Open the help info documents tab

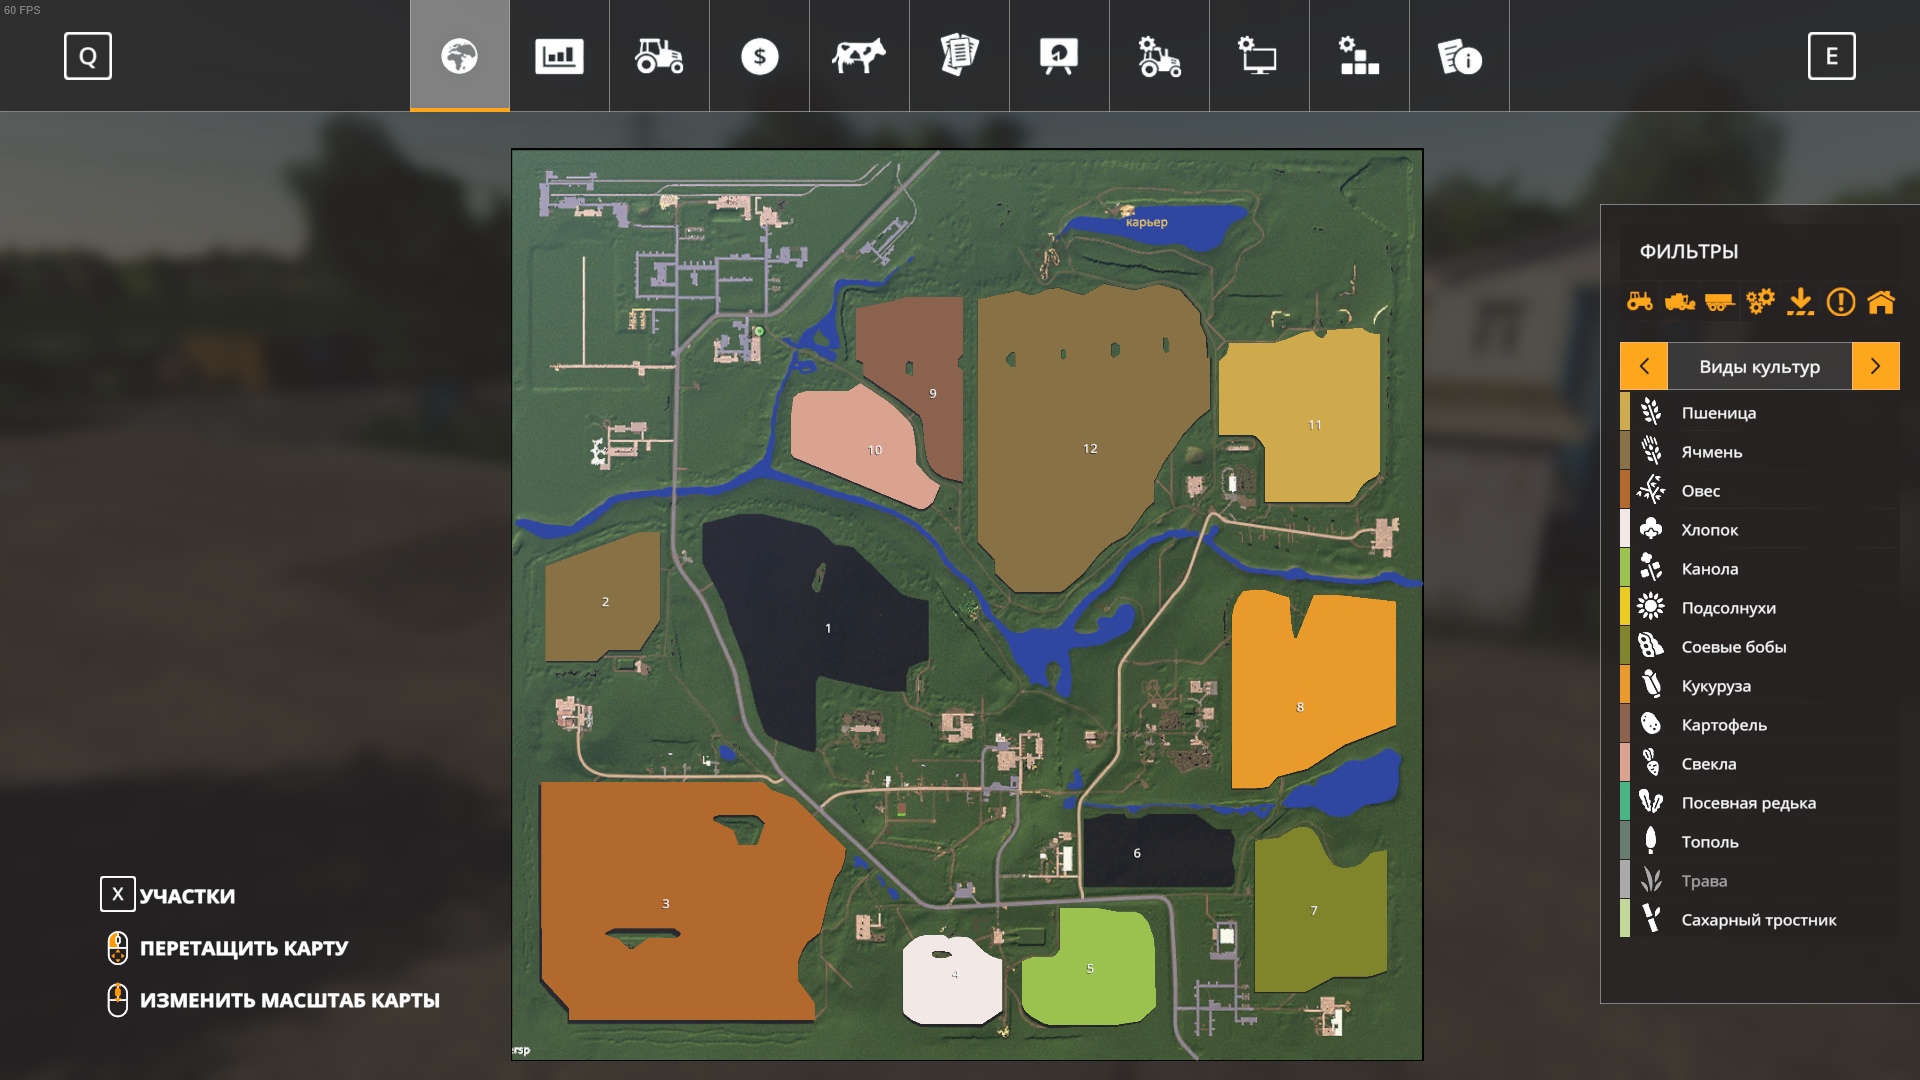click(1459, 56)
